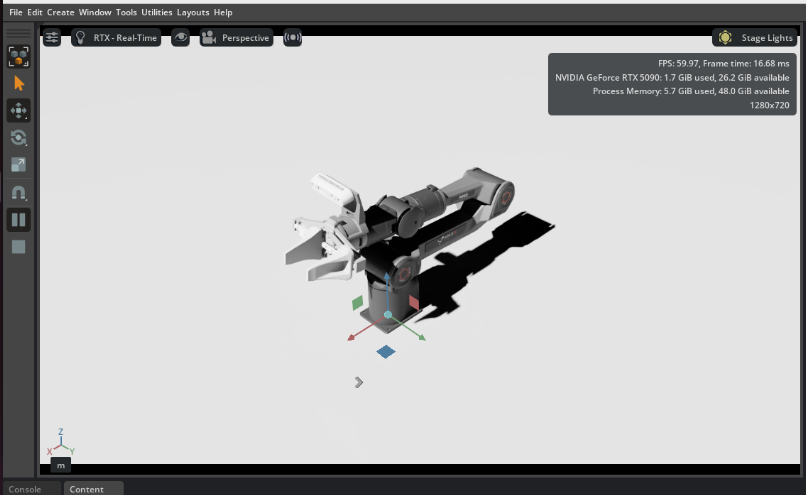806x495 pixels.
Task: Select the orange arrow Select tool
Action: tap(19, 83)
